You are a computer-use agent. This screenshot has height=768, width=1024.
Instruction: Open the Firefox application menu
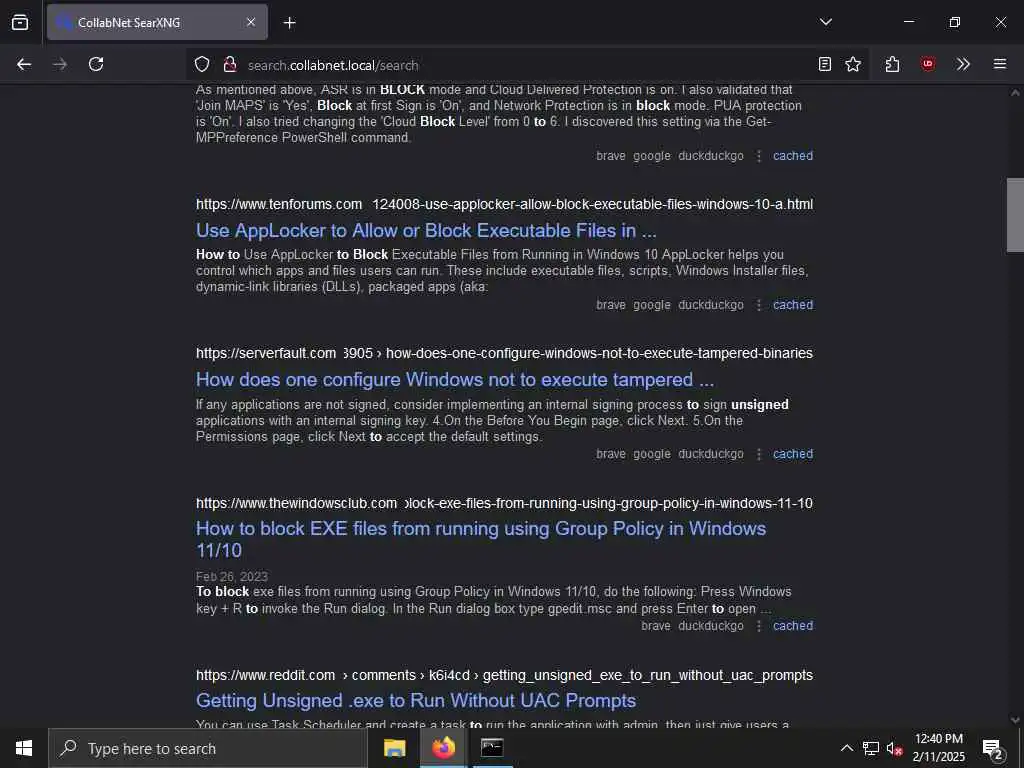[1000, 64]
